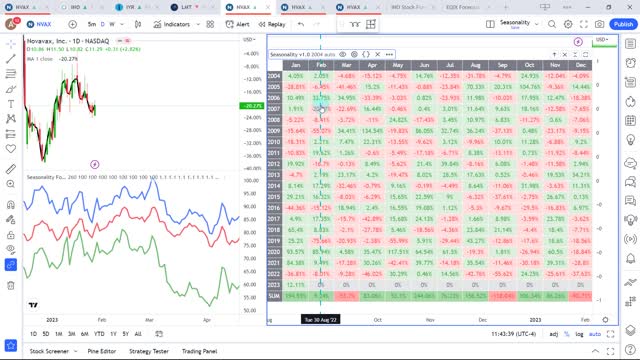Toggle percent scale mode
This screenshot has width=640, height=360.
point(567,334)
